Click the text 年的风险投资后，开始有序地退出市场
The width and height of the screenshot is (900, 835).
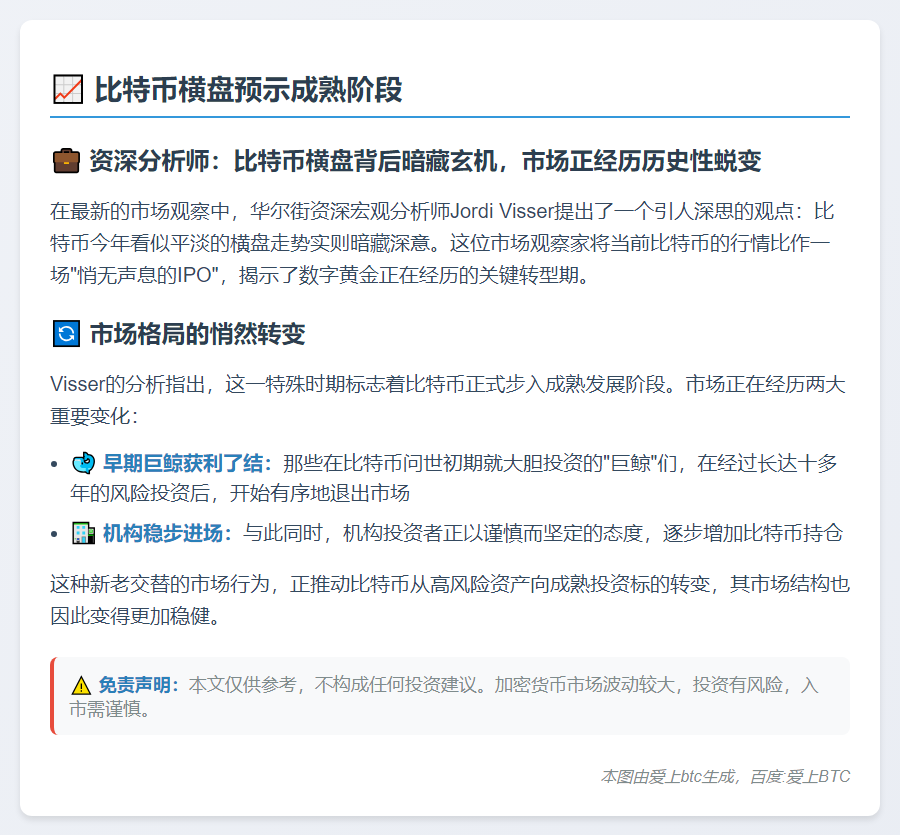[x=240, y=493]
